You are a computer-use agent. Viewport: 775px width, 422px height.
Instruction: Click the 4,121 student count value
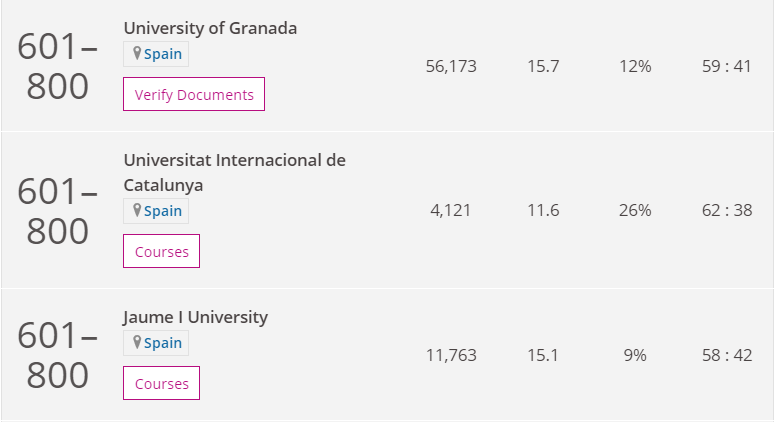(451, 211)
